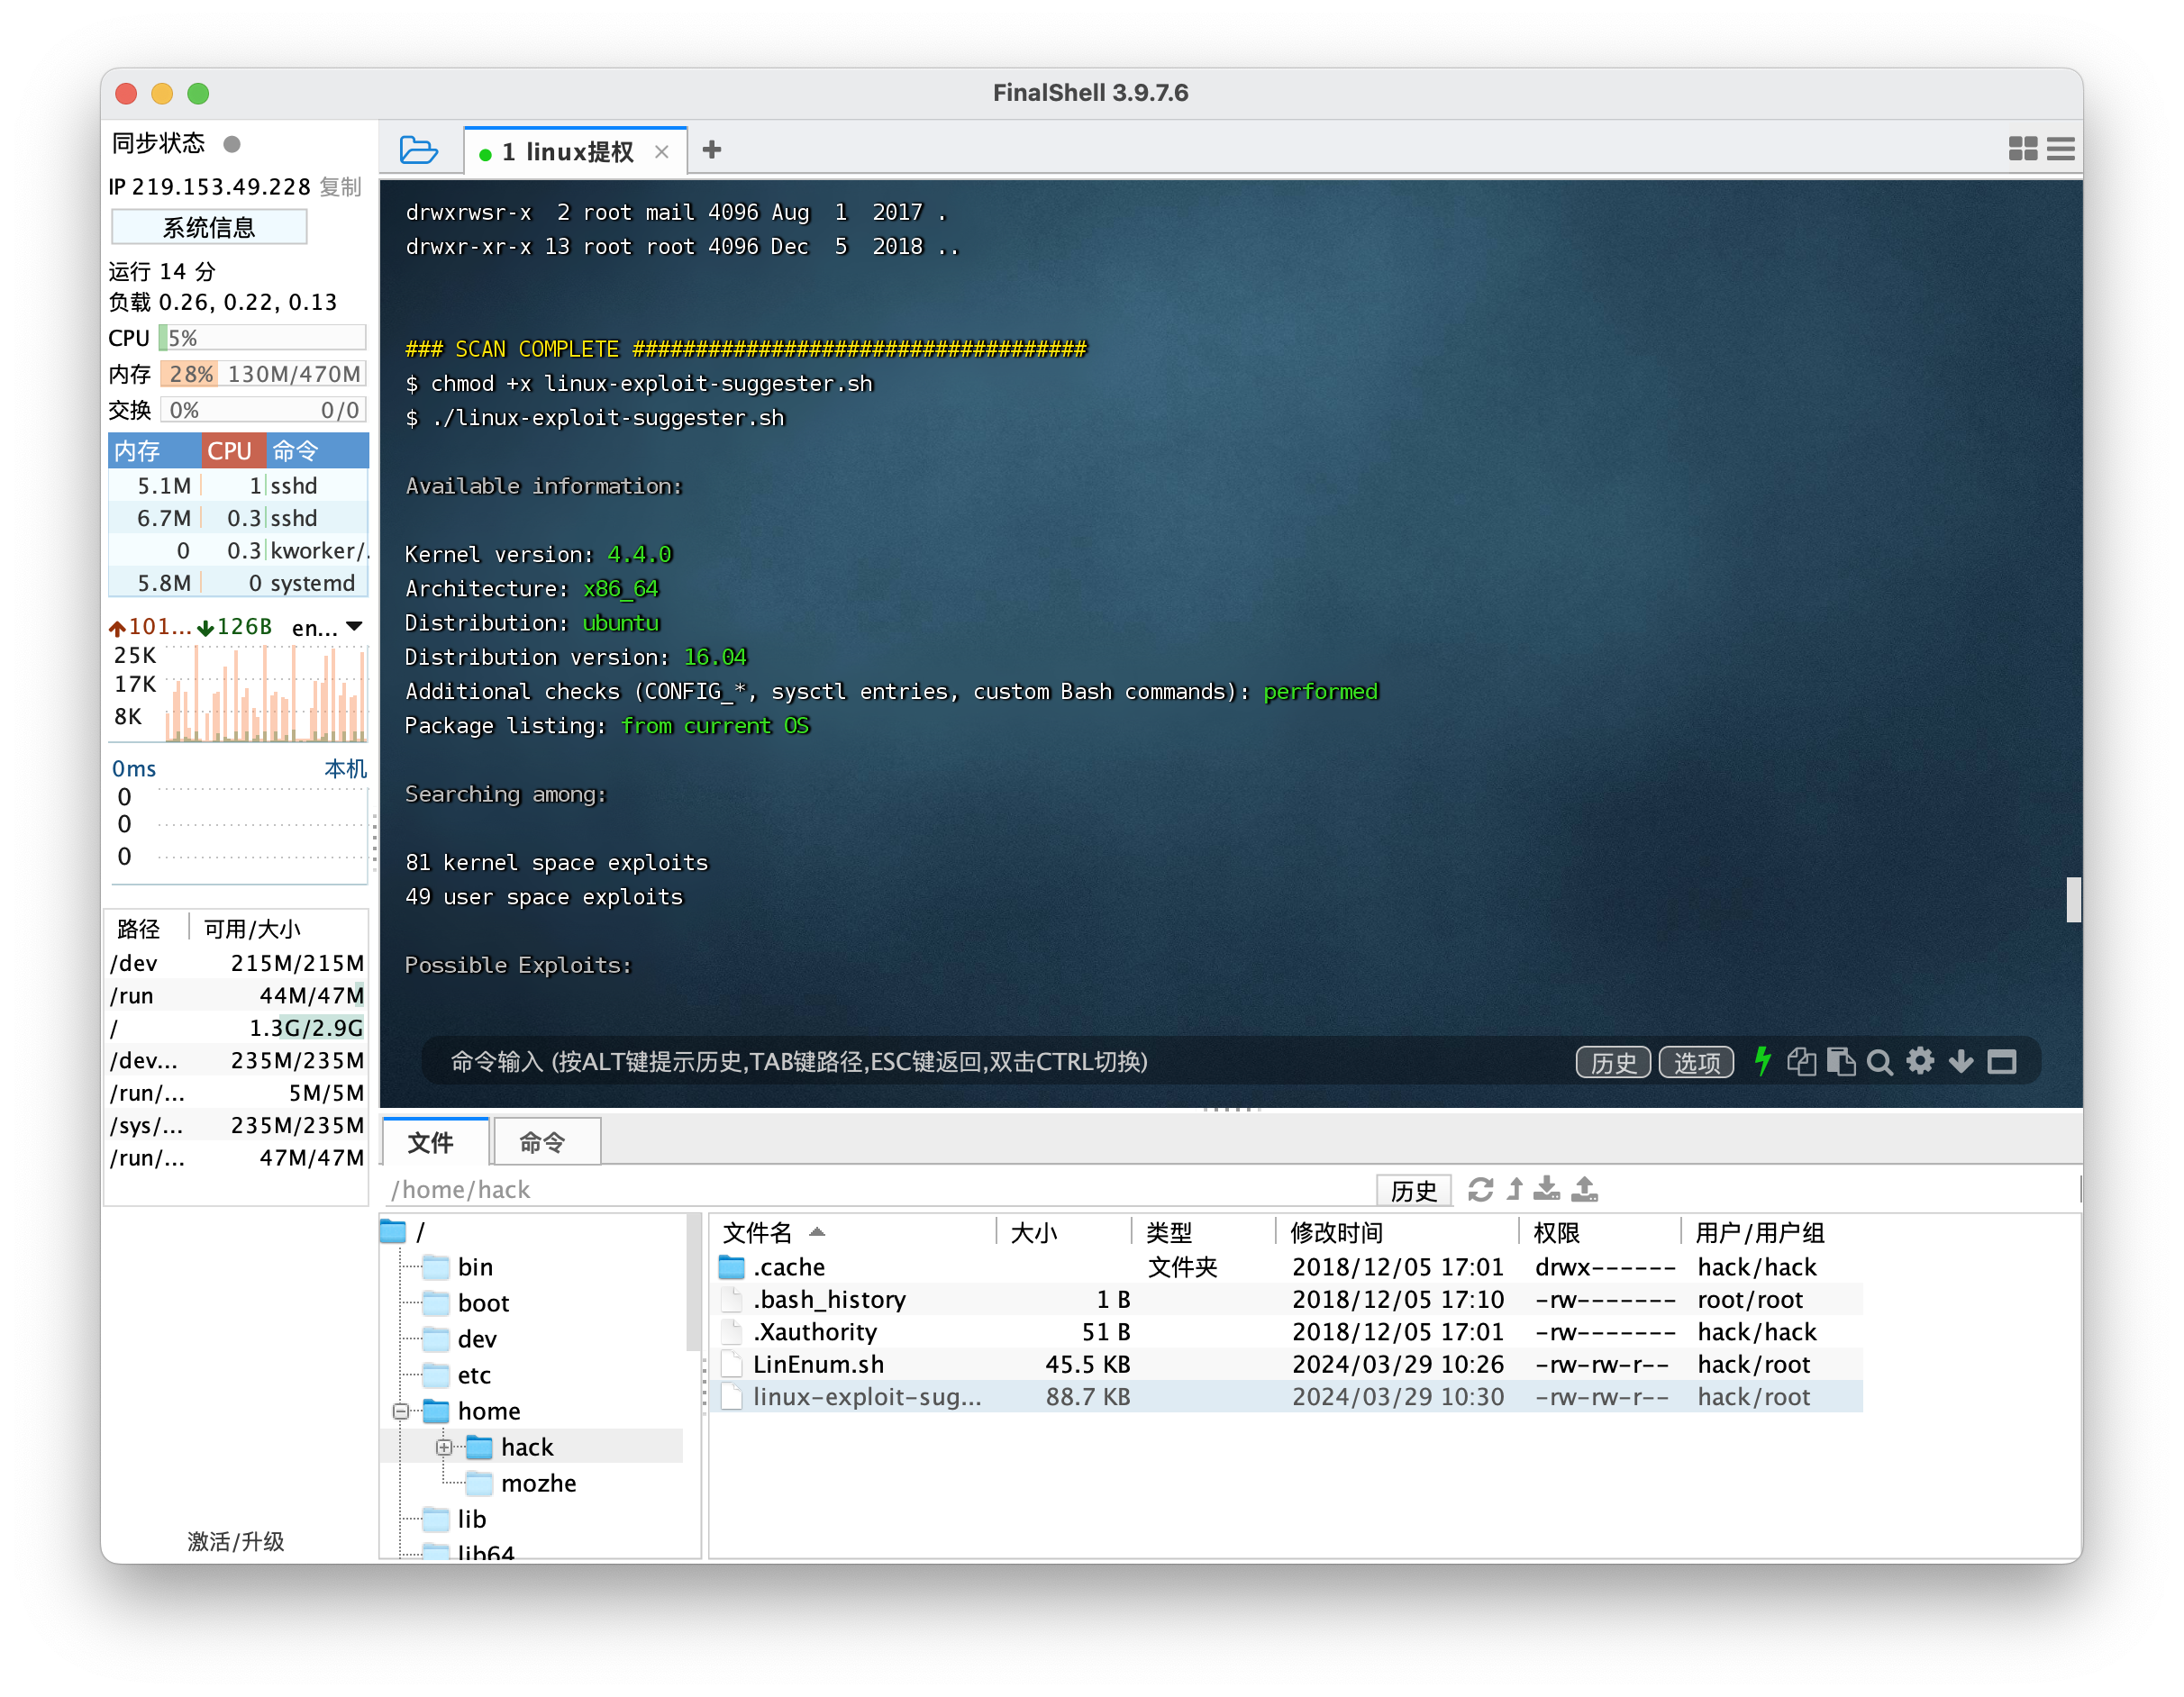This screenshot has height=1697, width=2184.
Task: Click the scroll-to-bottom down arrow icon
Action: pyautogui.click(x=1961, y=1061)
